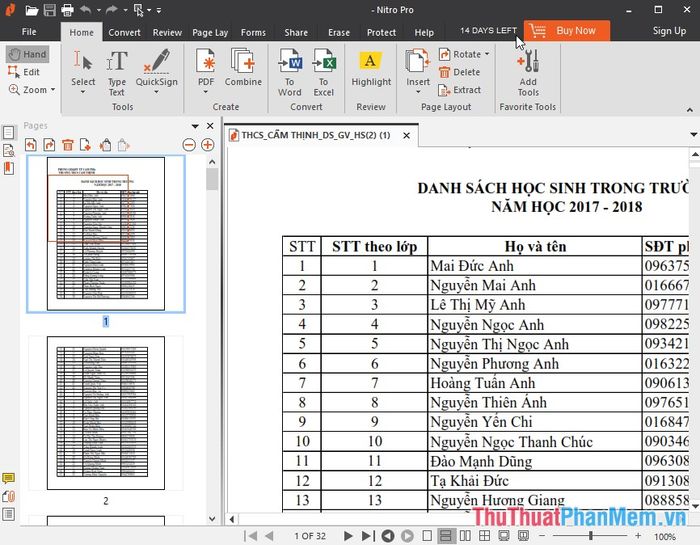Click the Buy Now button
700x545 pixels.
567,31
